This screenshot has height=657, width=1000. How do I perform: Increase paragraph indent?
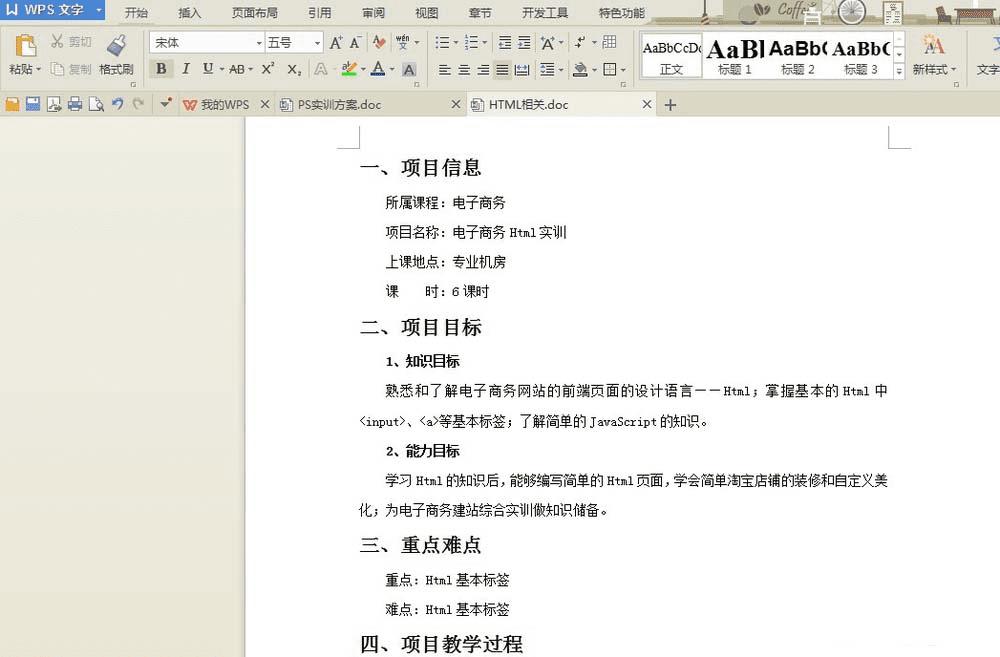coord(524,43)
